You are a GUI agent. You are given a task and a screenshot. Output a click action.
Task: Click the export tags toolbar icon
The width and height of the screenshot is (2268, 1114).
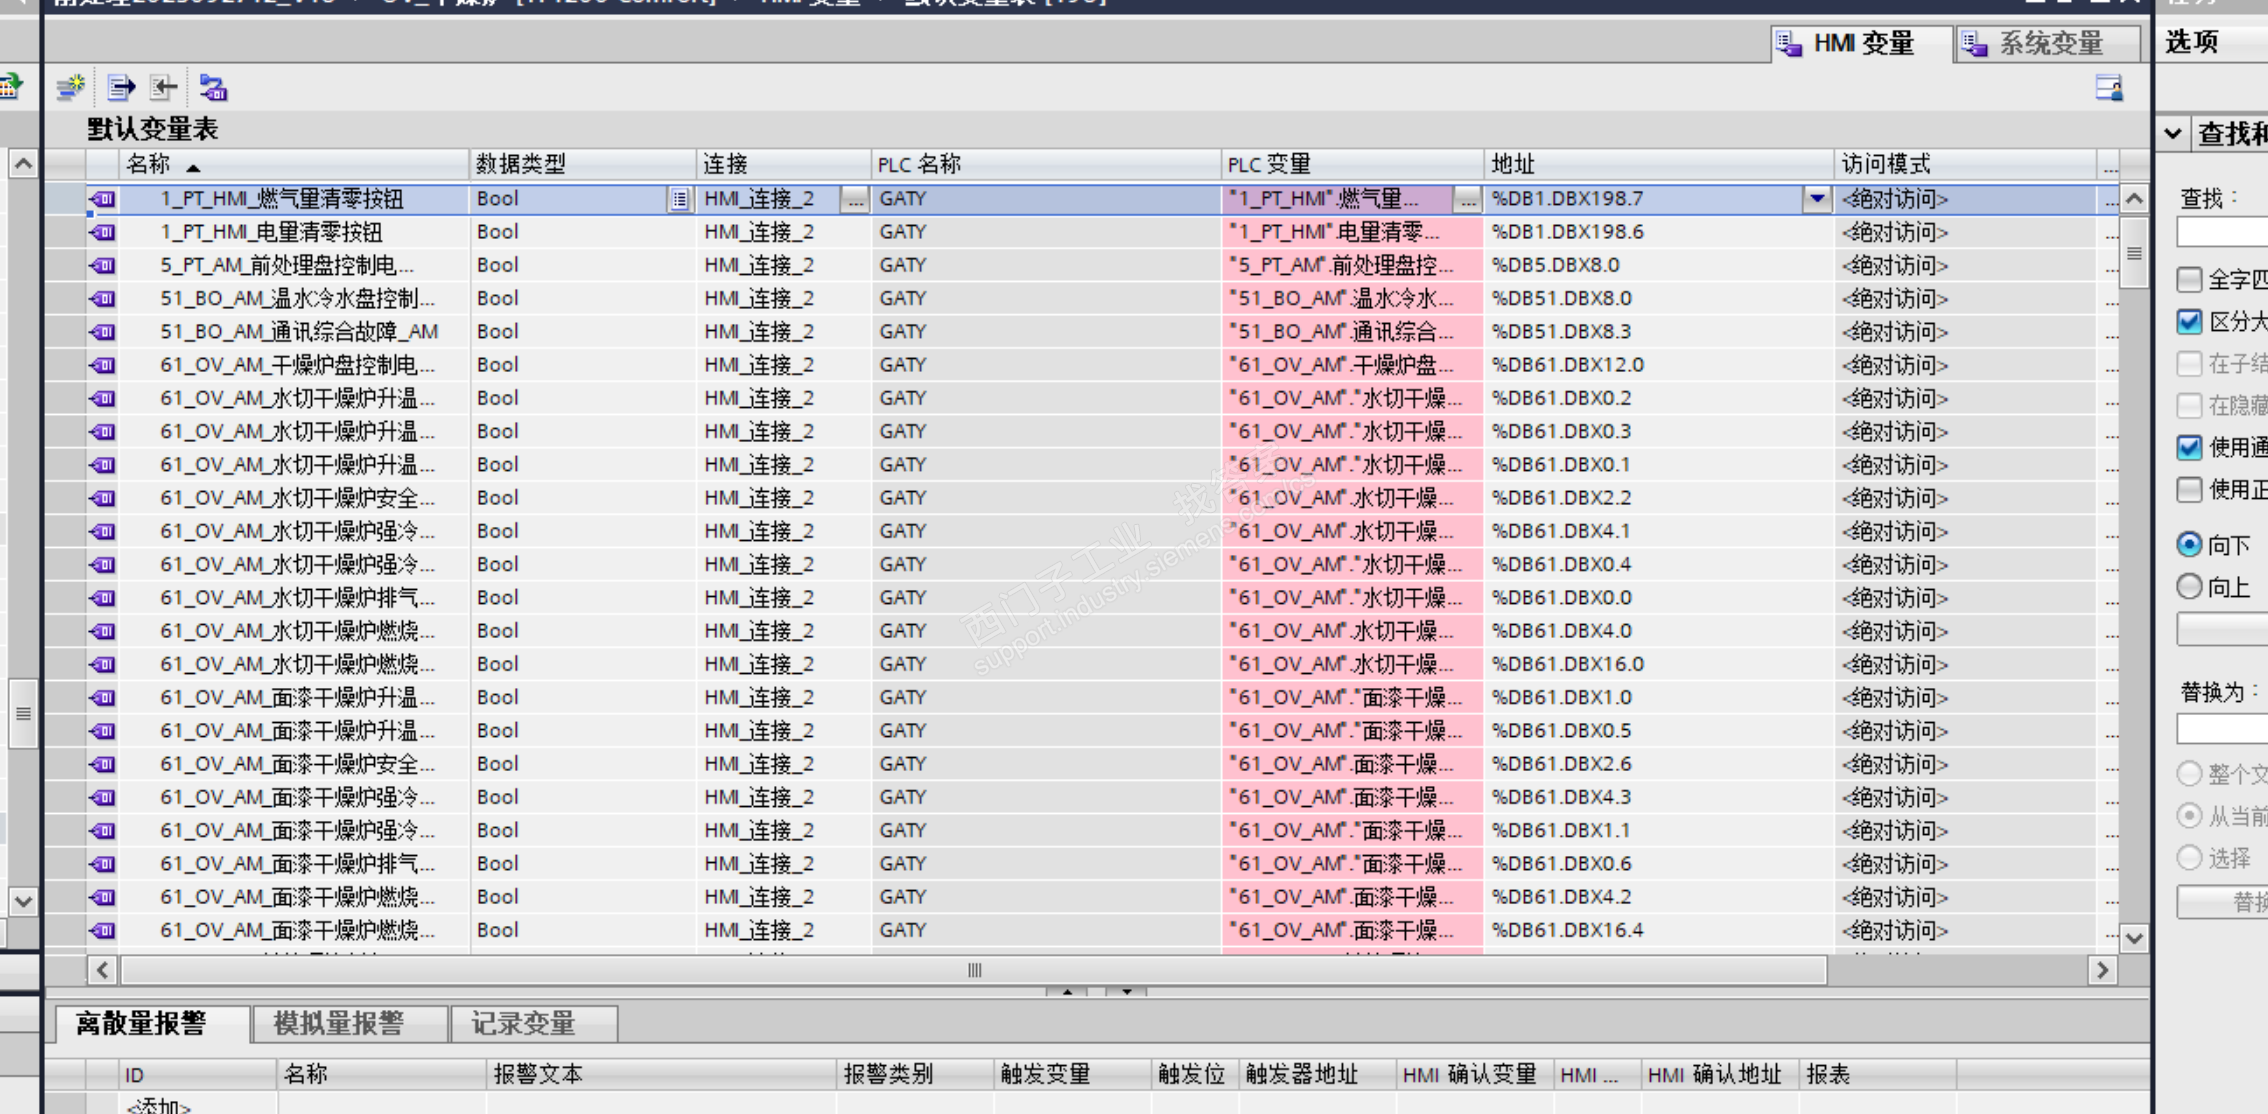121,88
